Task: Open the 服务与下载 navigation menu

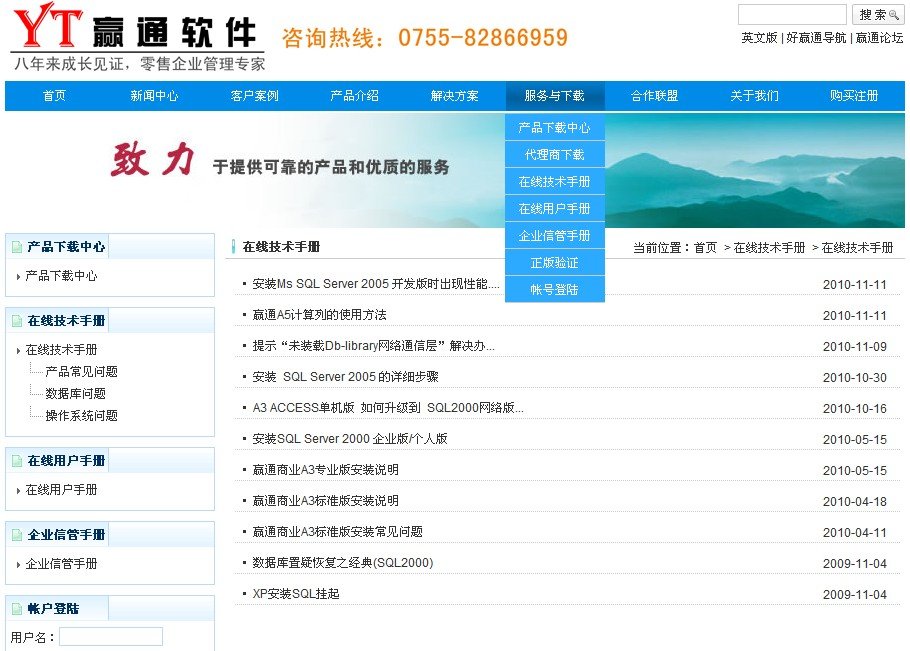Action: pyautogui.click(x=554, y=96)
